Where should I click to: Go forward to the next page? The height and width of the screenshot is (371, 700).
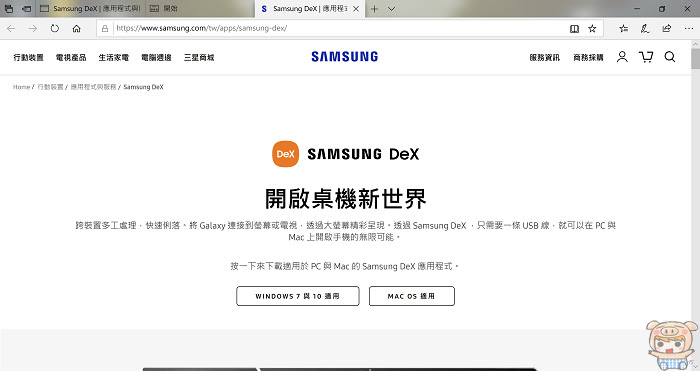pos(33,29)
